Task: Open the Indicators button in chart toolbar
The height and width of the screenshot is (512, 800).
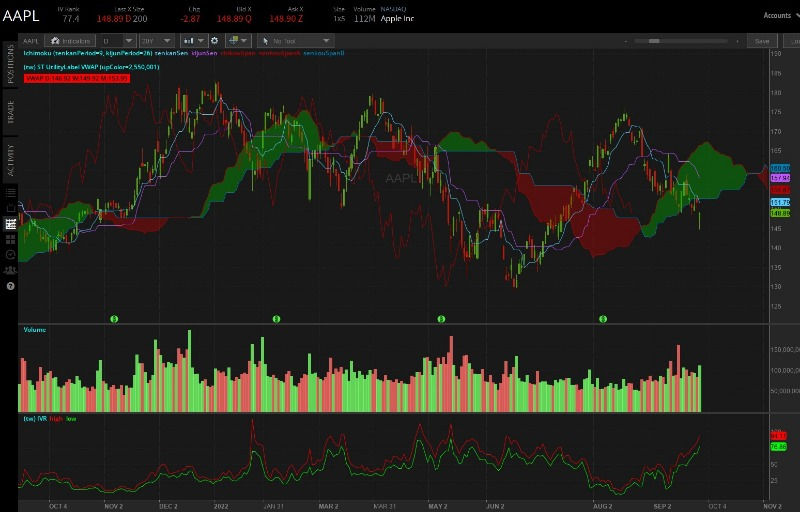Action: [x=70, y=41]
